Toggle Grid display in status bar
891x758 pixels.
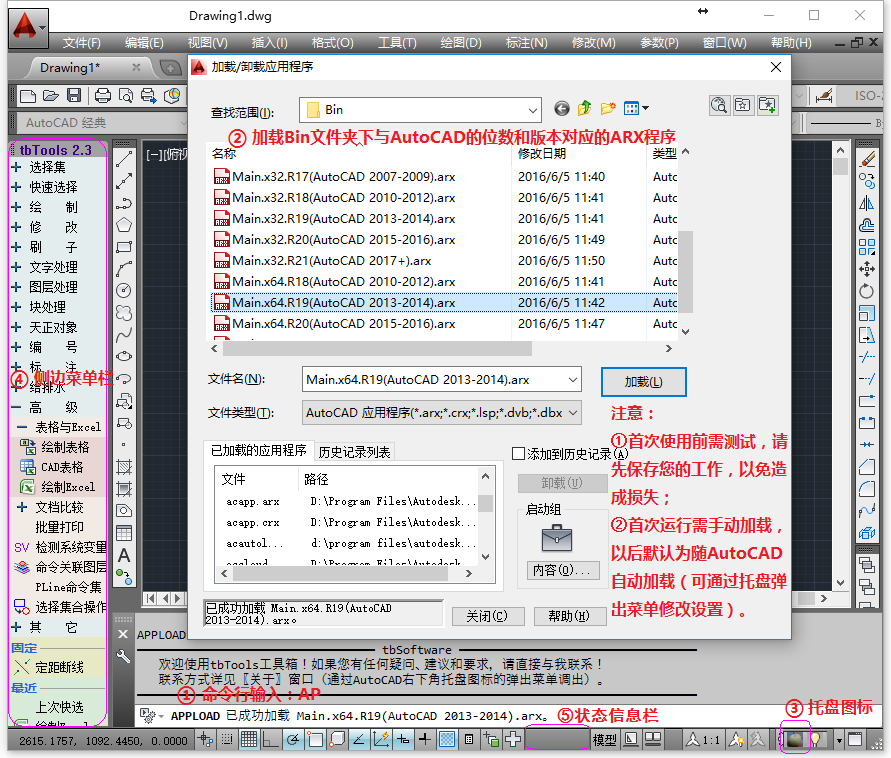pos(248,739)
